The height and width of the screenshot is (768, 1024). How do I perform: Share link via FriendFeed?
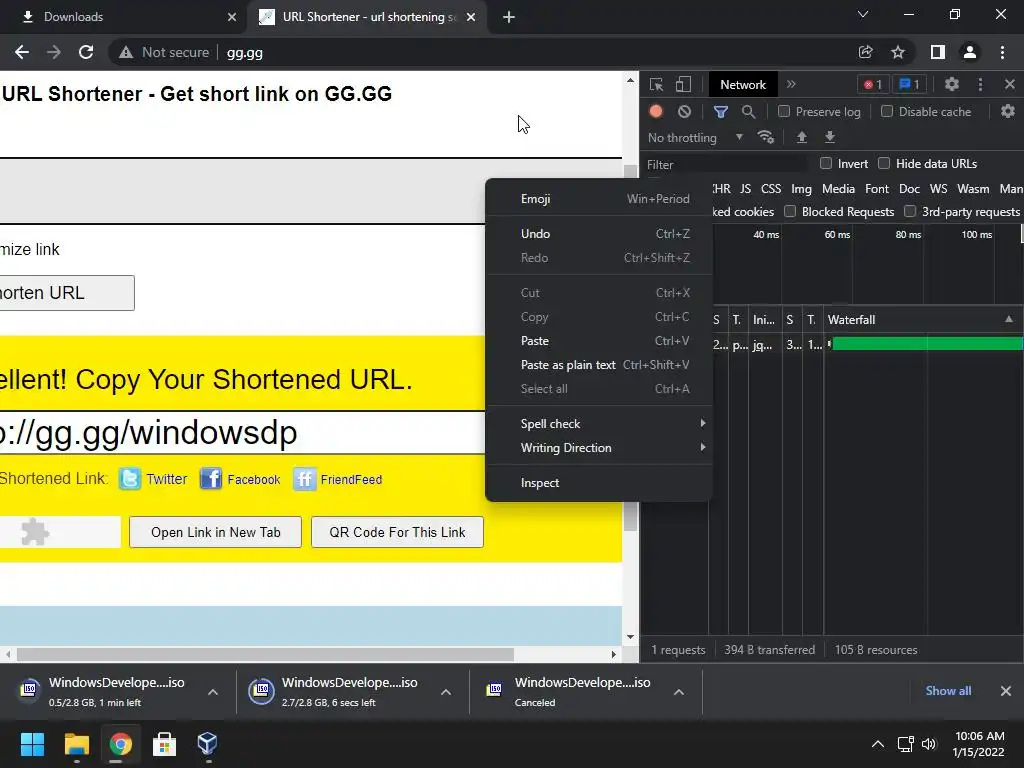(338, 479)
